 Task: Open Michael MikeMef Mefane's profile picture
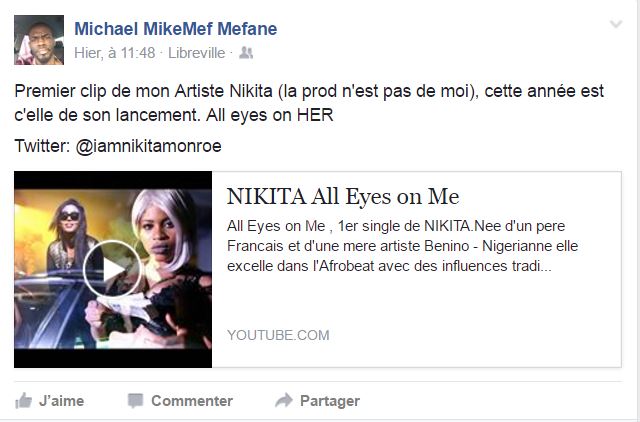click(x=38, y=40)
